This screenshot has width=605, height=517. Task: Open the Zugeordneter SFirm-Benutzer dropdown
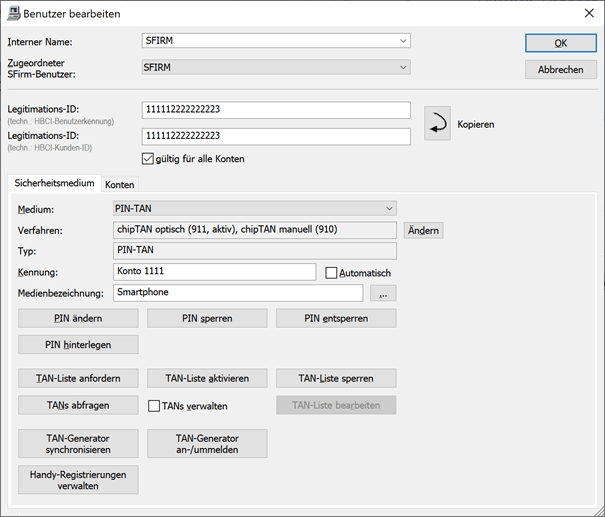click(x=403, y=67)
